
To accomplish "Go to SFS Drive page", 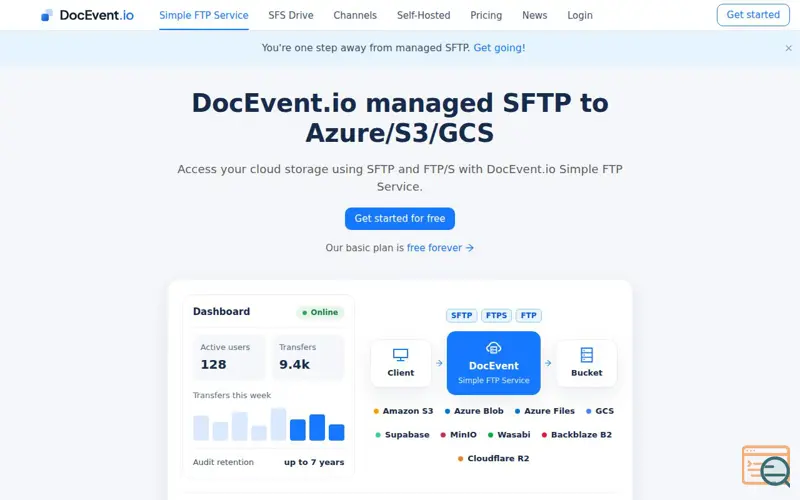I will 291,15.
